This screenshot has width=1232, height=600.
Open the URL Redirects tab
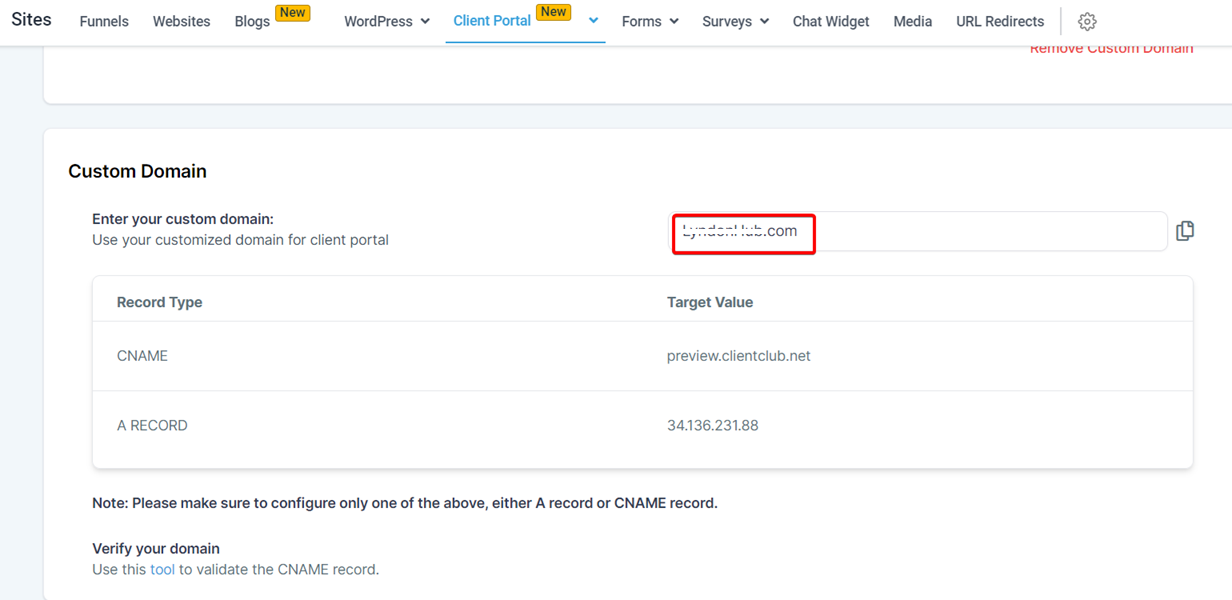1000,21
